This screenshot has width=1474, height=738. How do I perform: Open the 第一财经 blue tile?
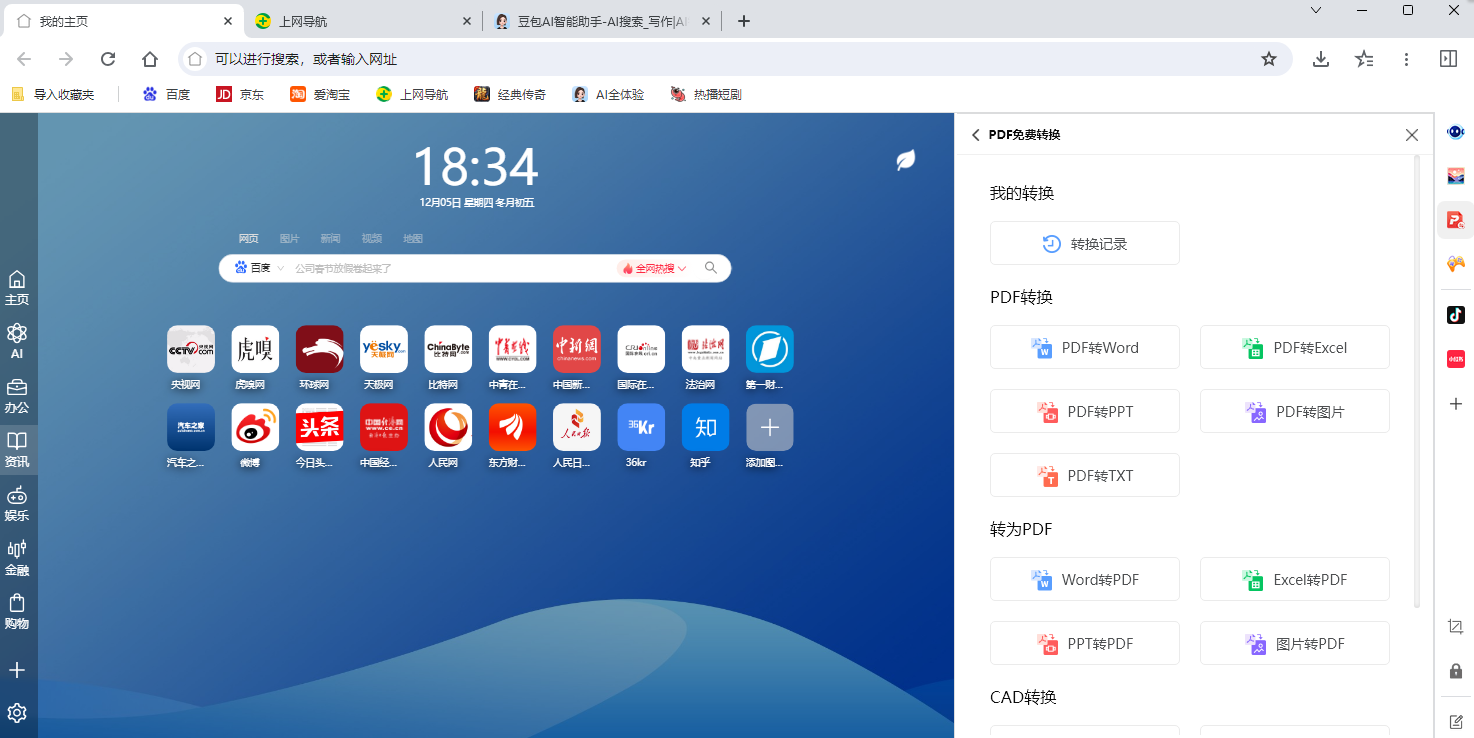[x=770, y=349]
